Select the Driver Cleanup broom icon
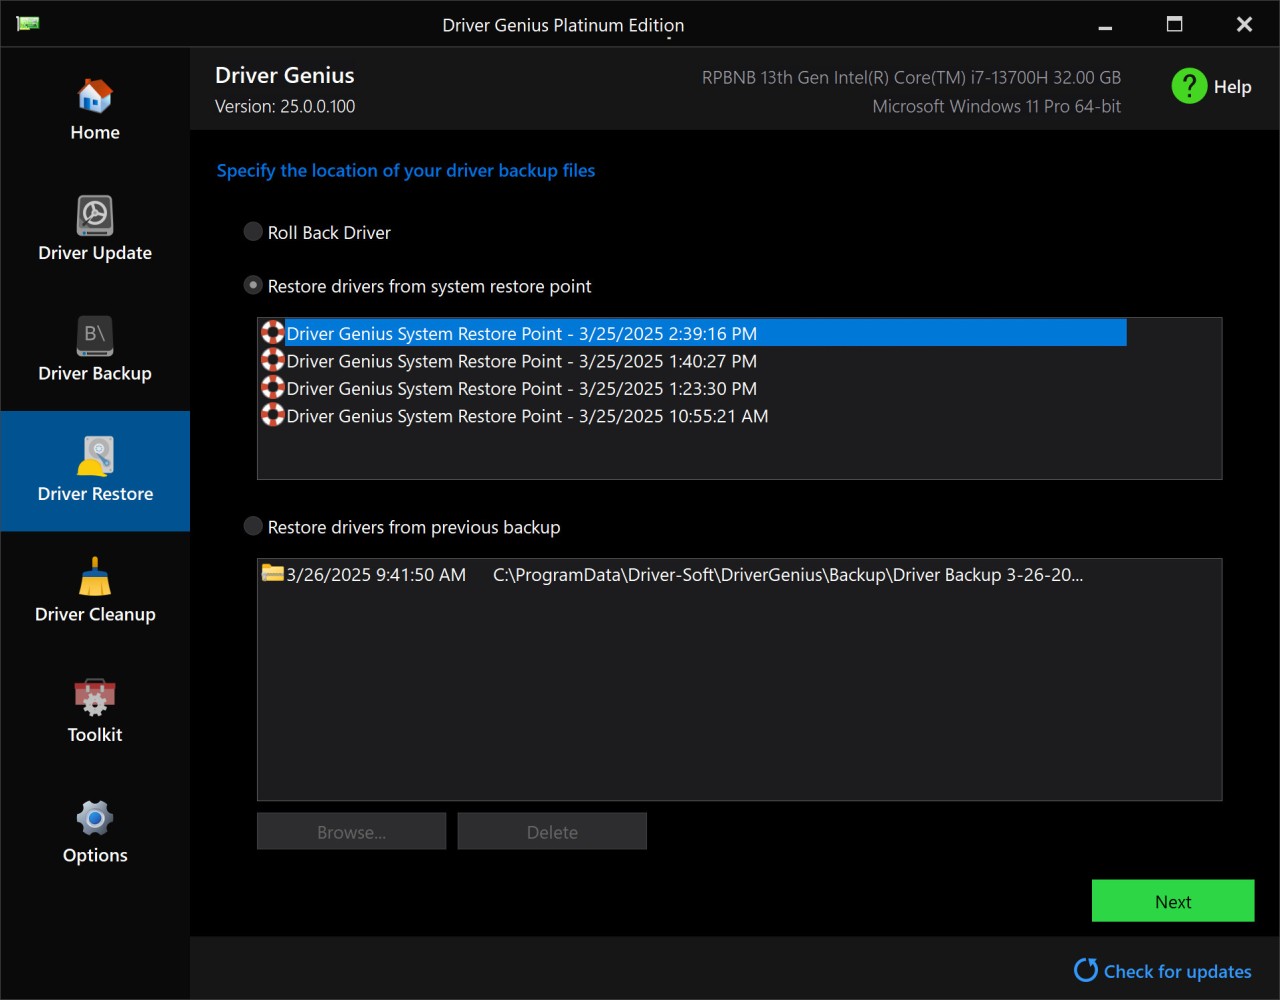The width and height of the screenshot is (1280, 1000). (x=95, y=578)
